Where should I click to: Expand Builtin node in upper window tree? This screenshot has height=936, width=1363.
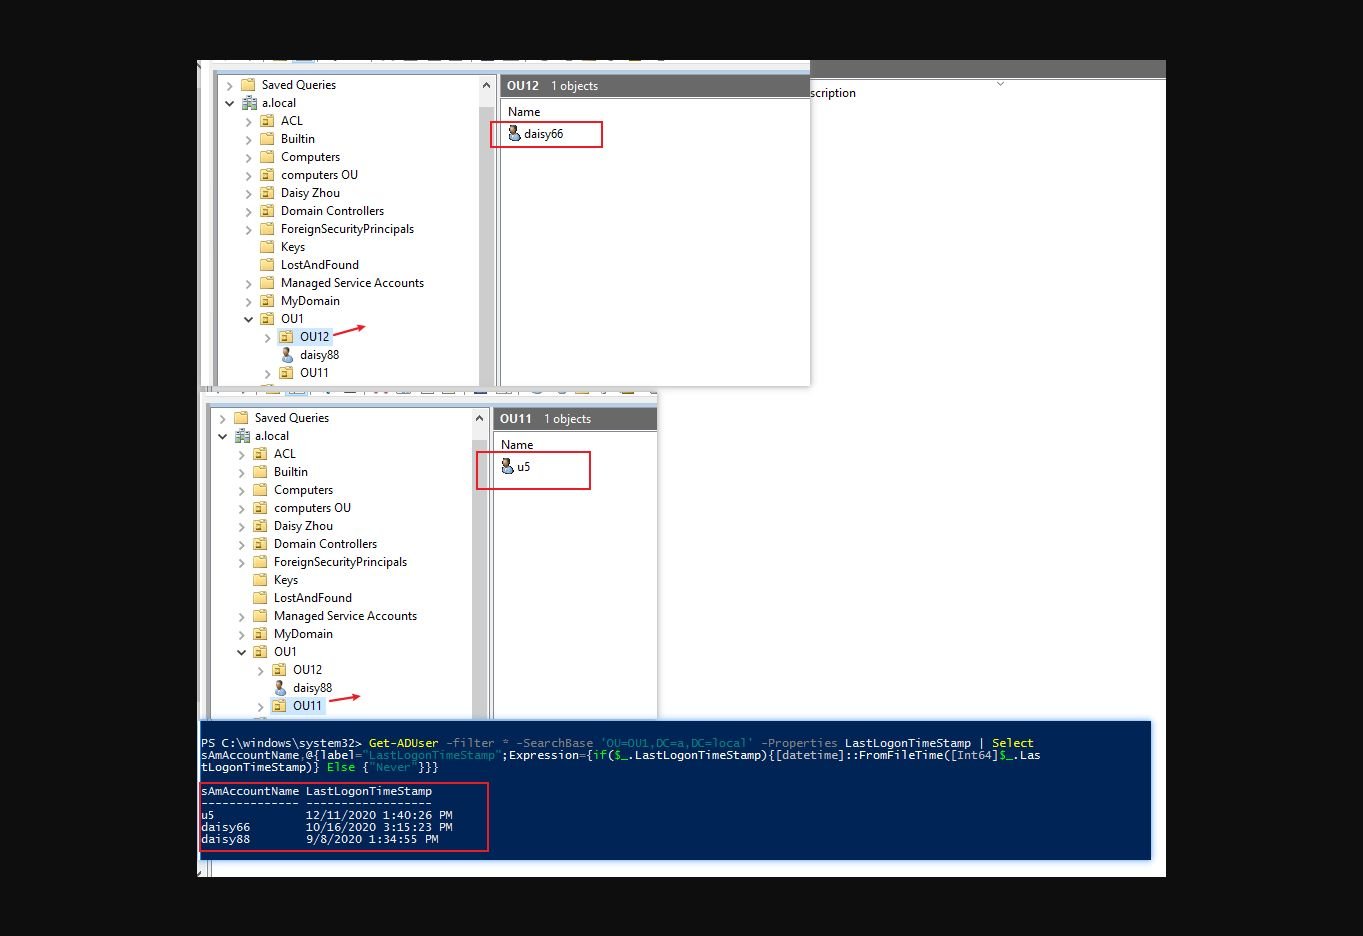pyautogui.click(x=248, y=139)
